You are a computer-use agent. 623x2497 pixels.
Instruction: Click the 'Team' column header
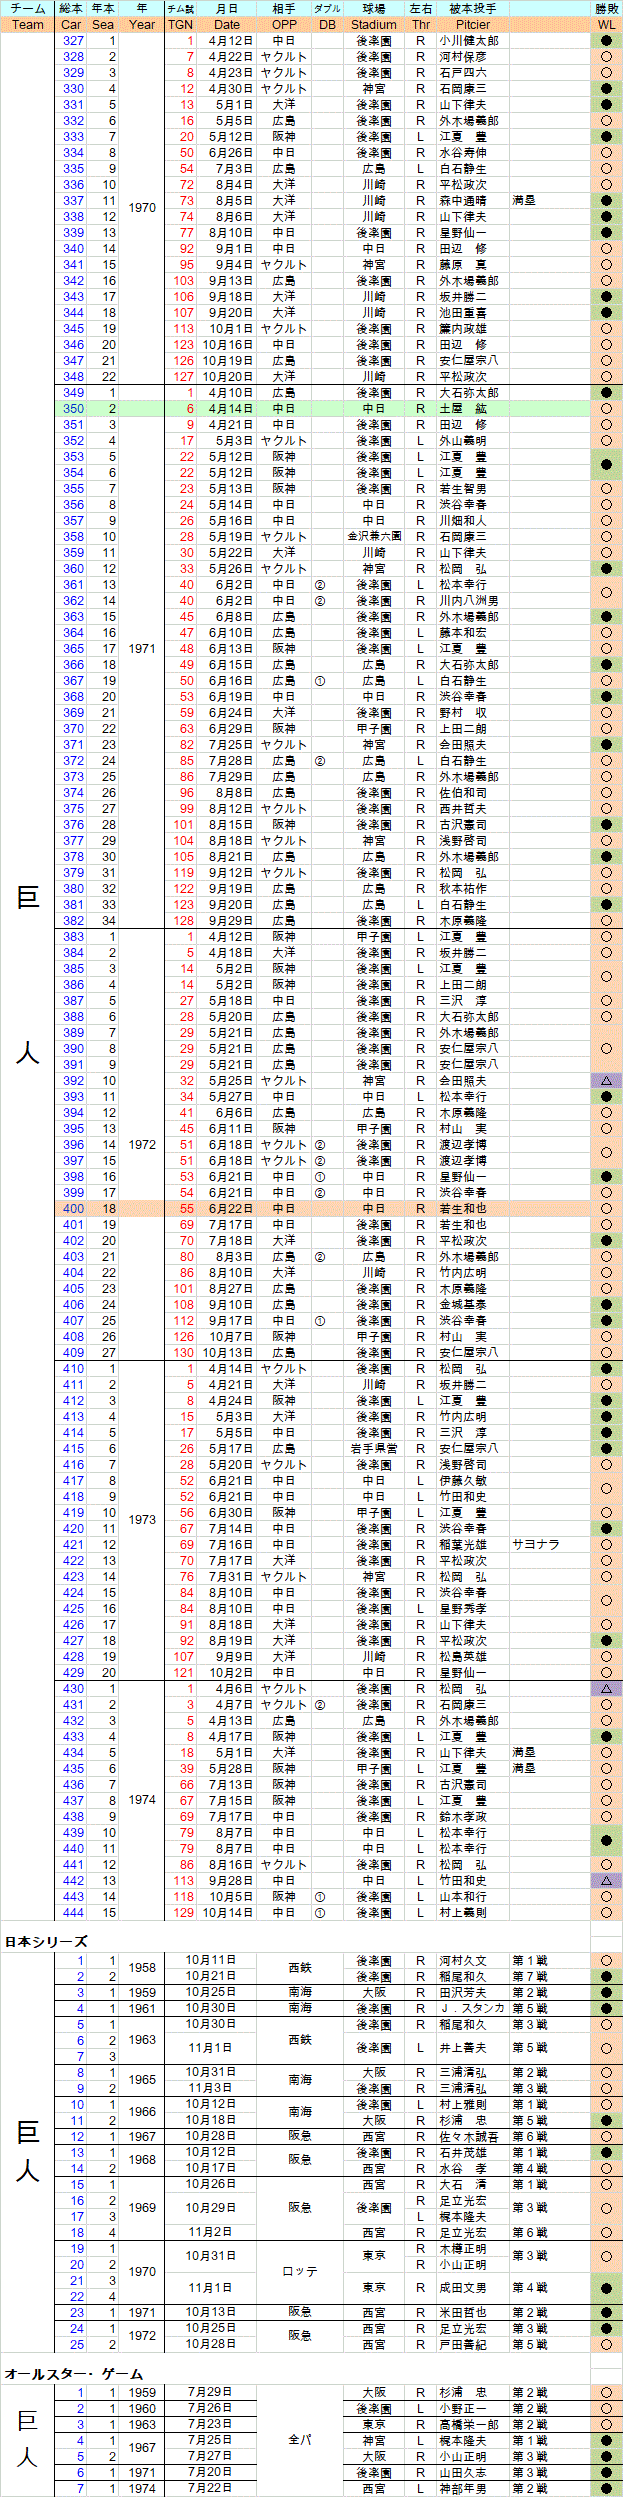(x=28, y=24)
